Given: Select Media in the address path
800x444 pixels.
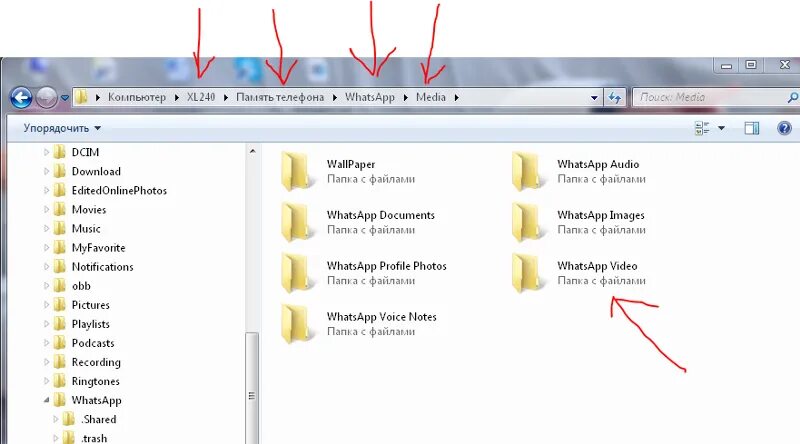Looking at the screenshot, I should pyautogui.click(x=431, y=97).
